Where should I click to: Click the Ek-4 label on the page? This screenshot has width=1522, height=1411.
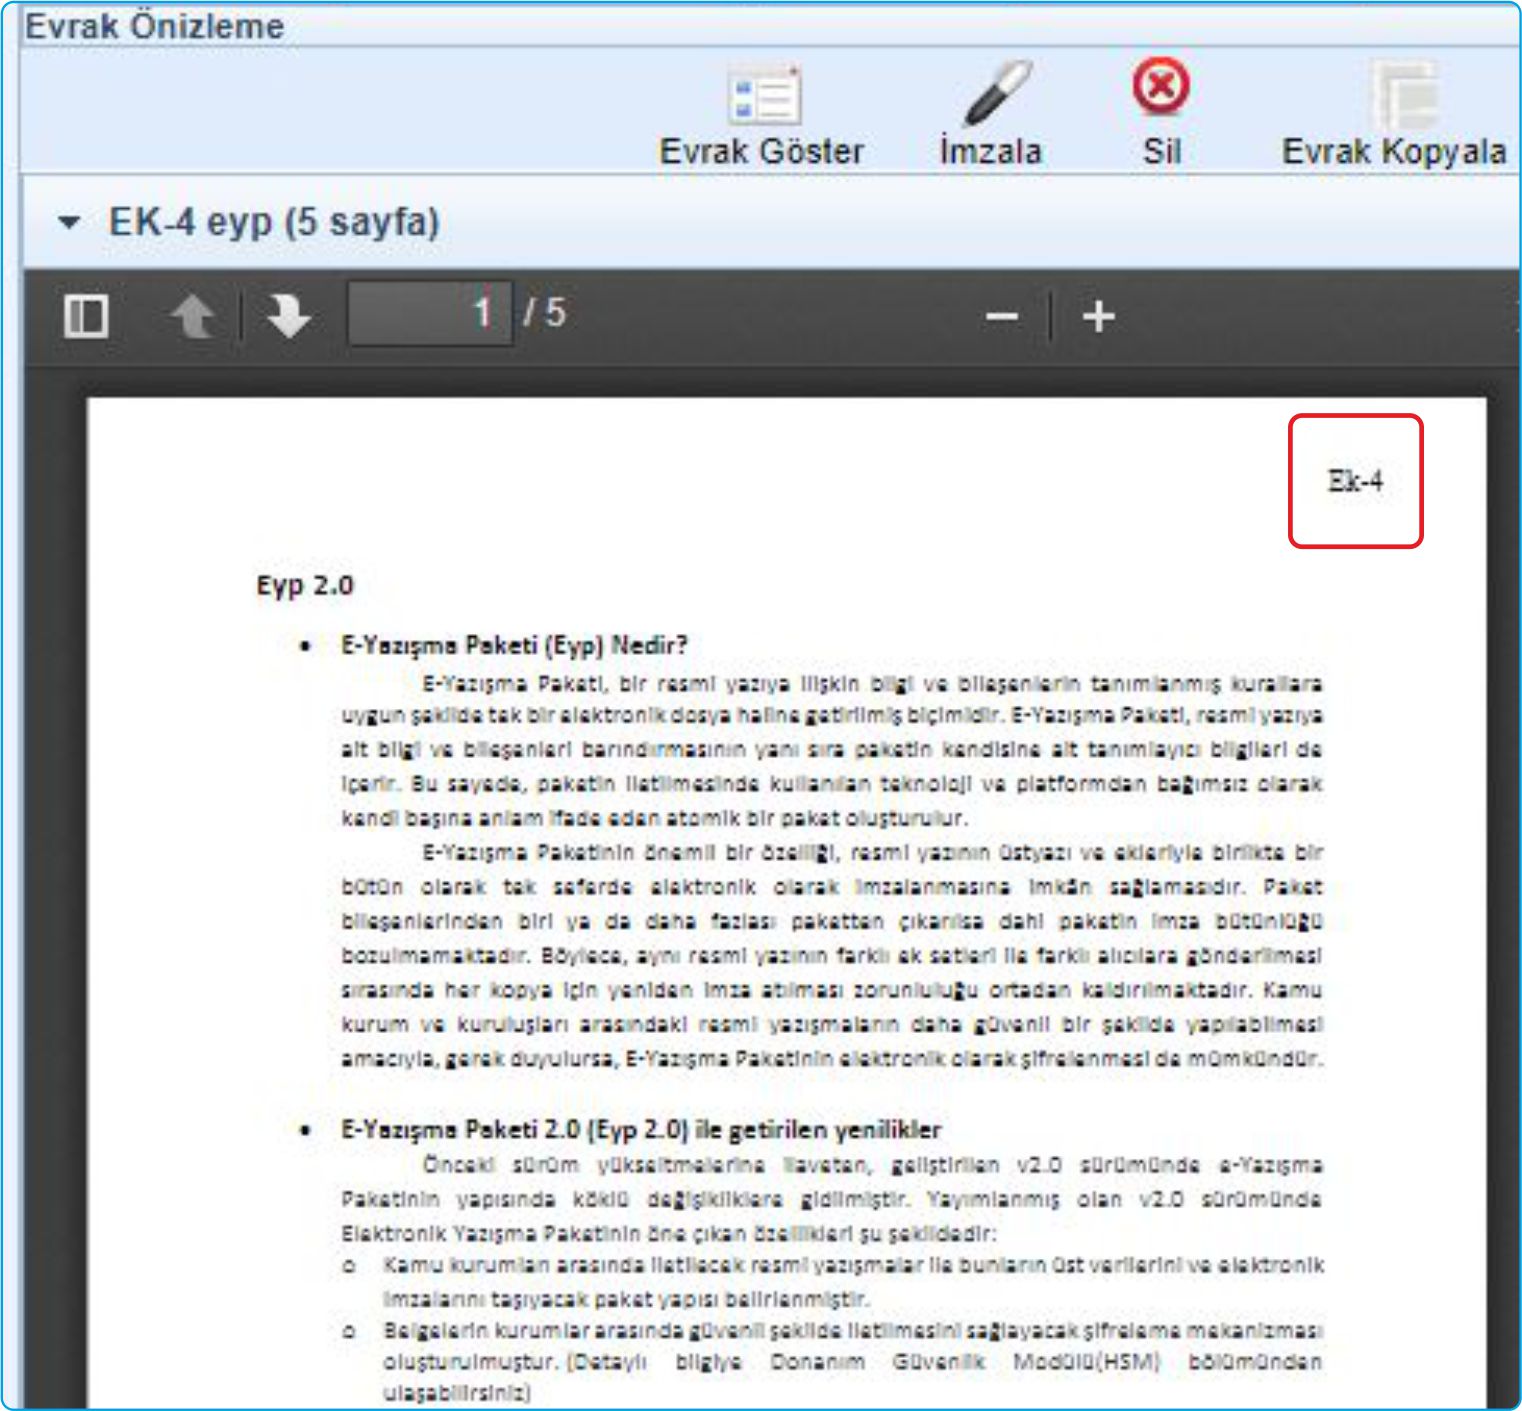1355,481
